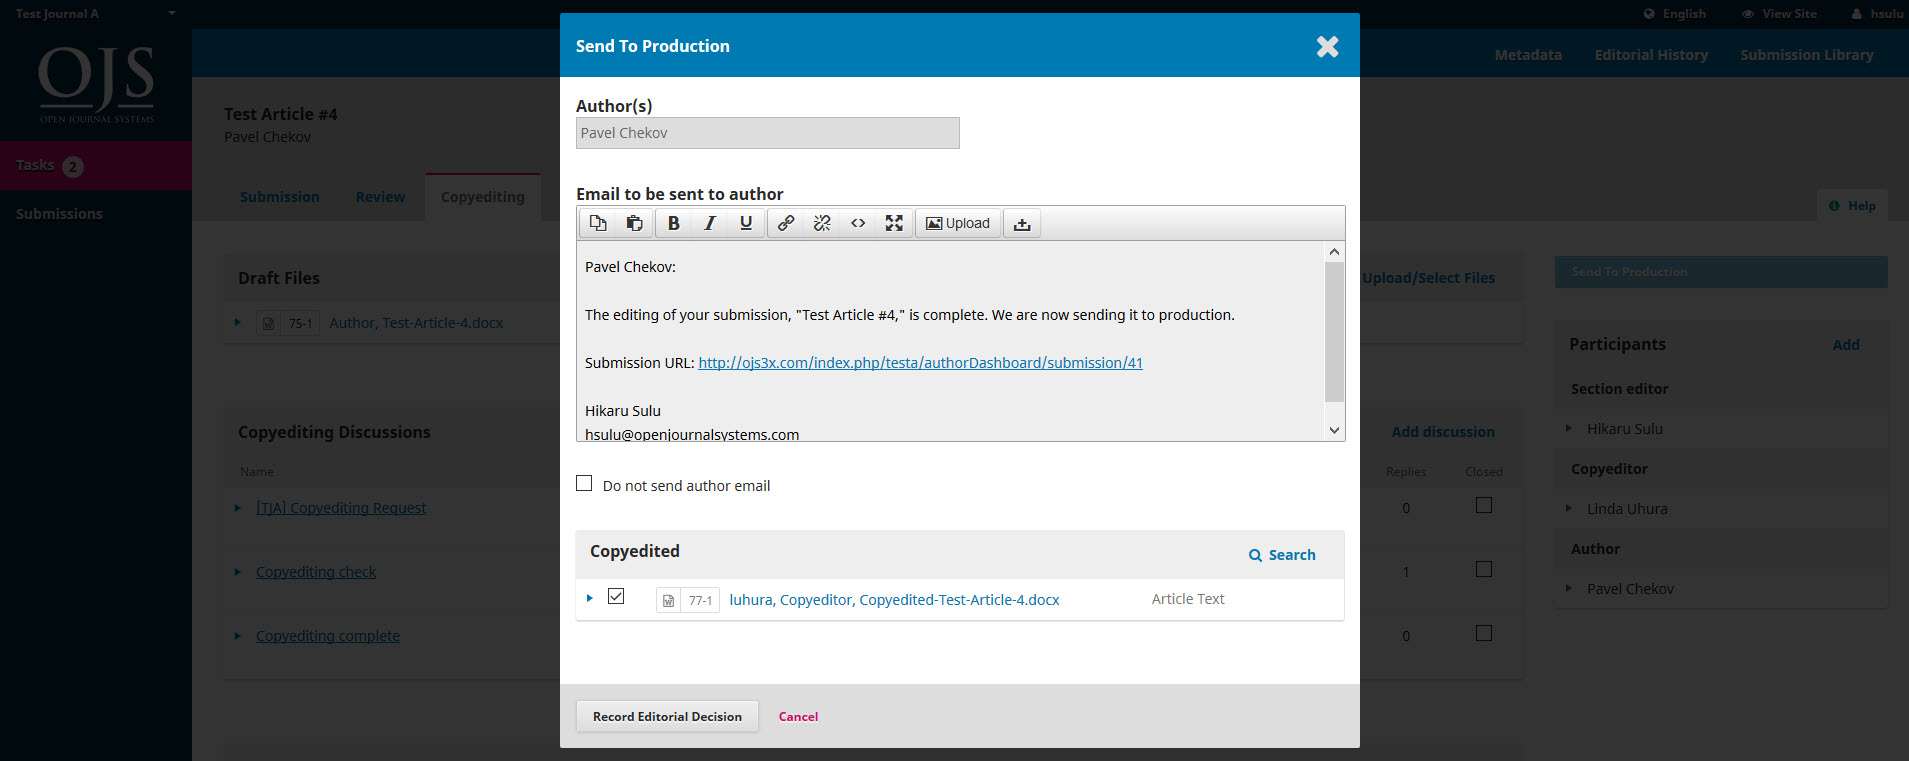The image size is (1909, 761).
Task: Expand the Copyediting complete discussion row
Action: [x=237, y=636]
